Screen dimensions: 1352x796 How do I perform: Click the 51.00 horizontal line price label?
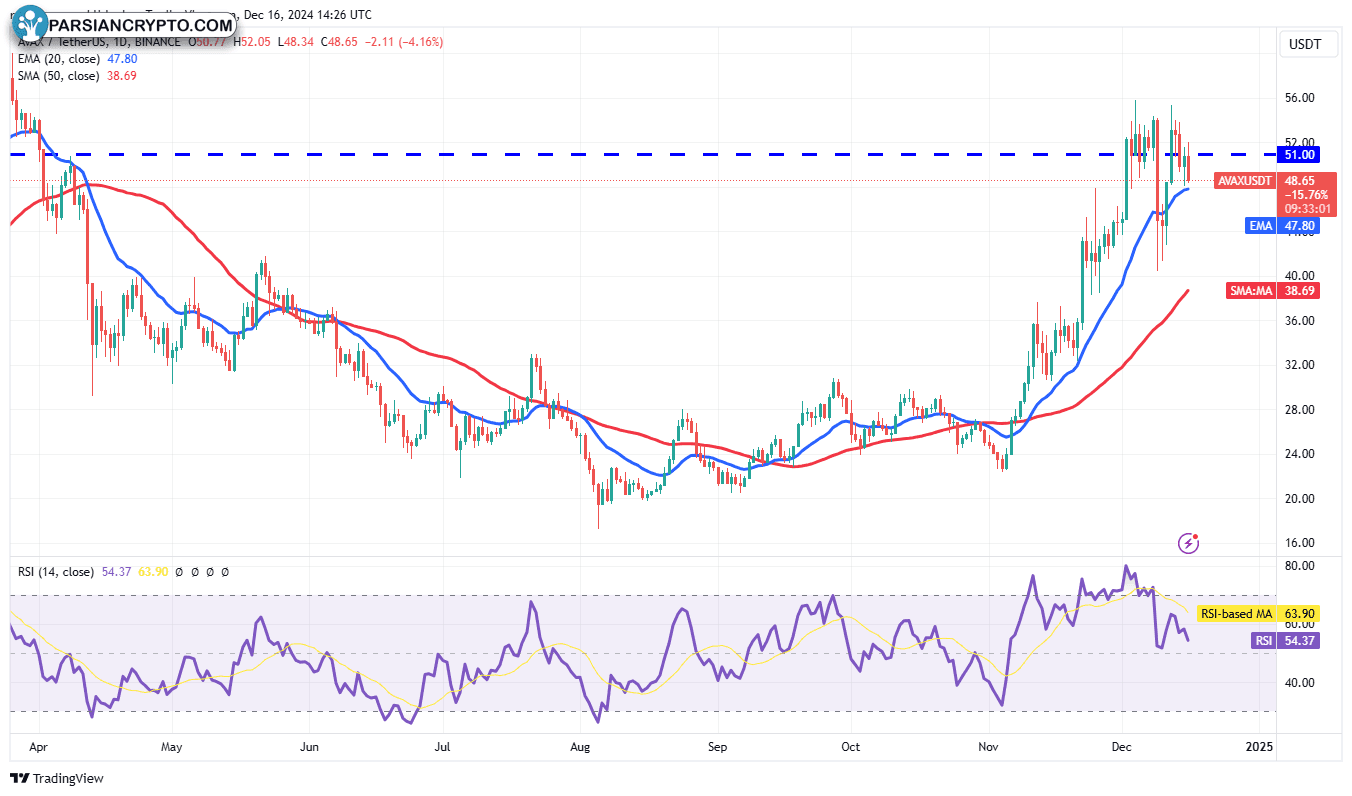tap(1301, 154)
